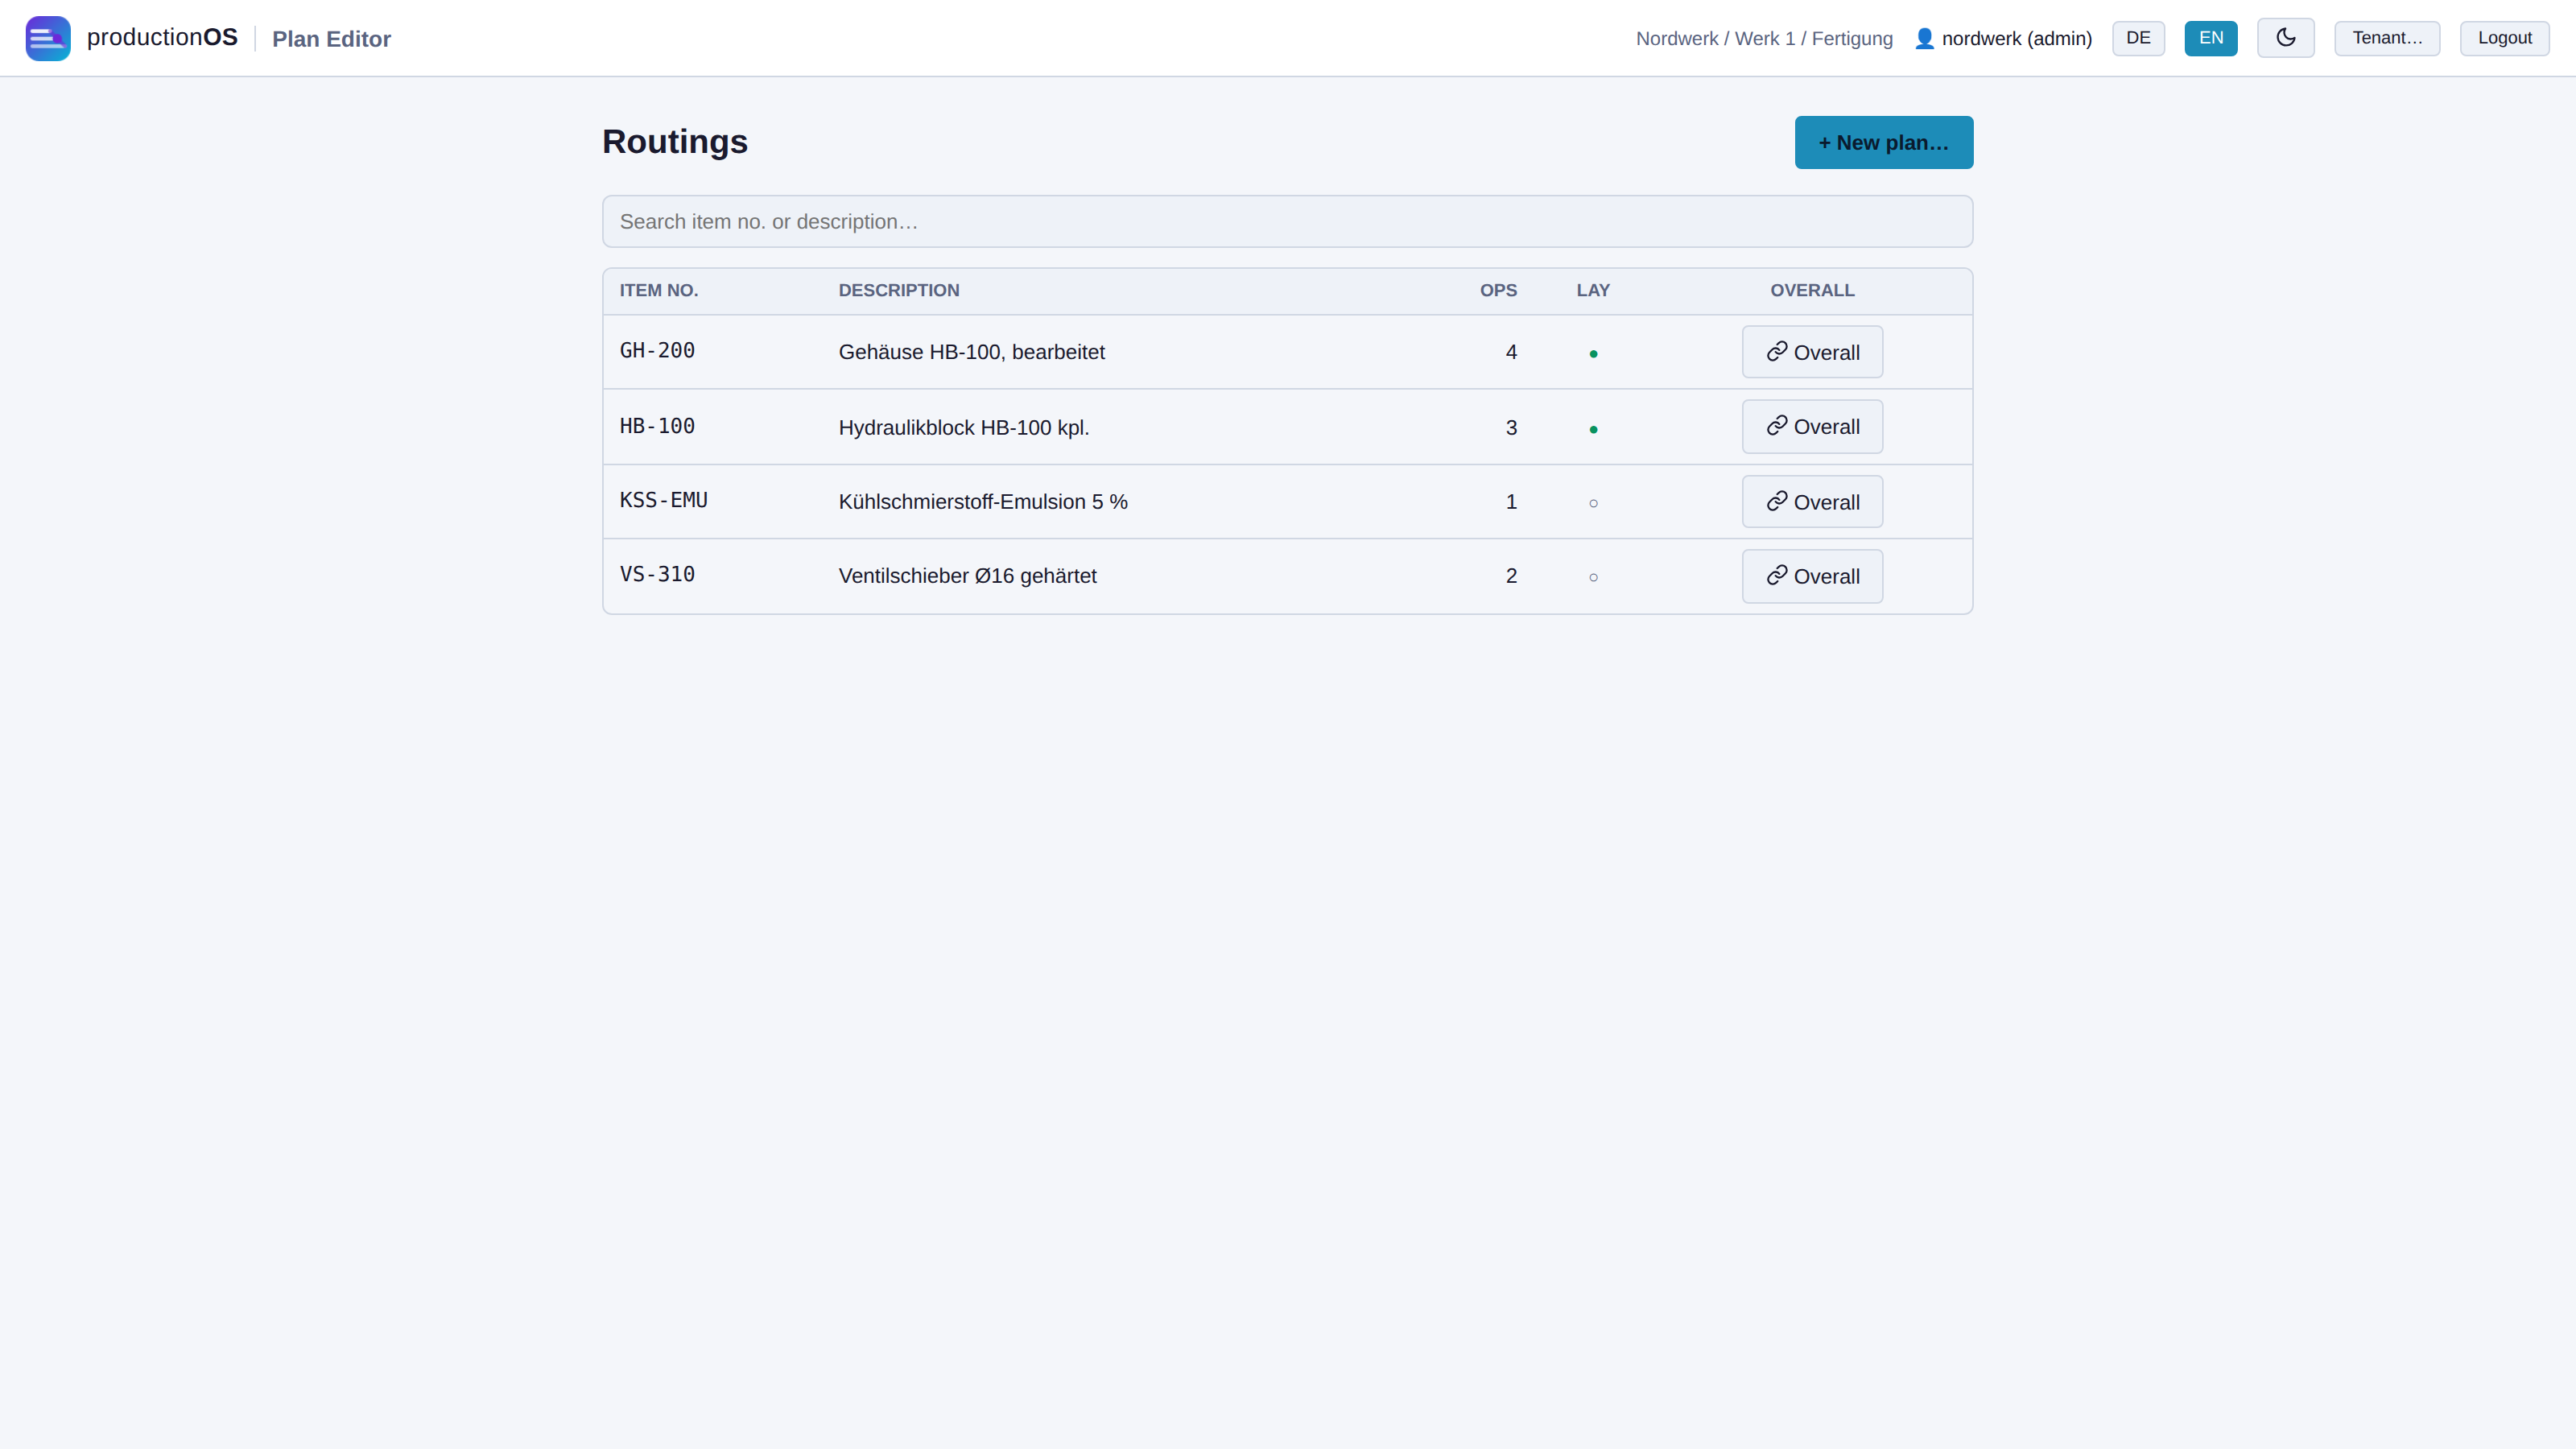Create a routing with + New plan…
The image size is (2576, 1449).
point(1883,142)
